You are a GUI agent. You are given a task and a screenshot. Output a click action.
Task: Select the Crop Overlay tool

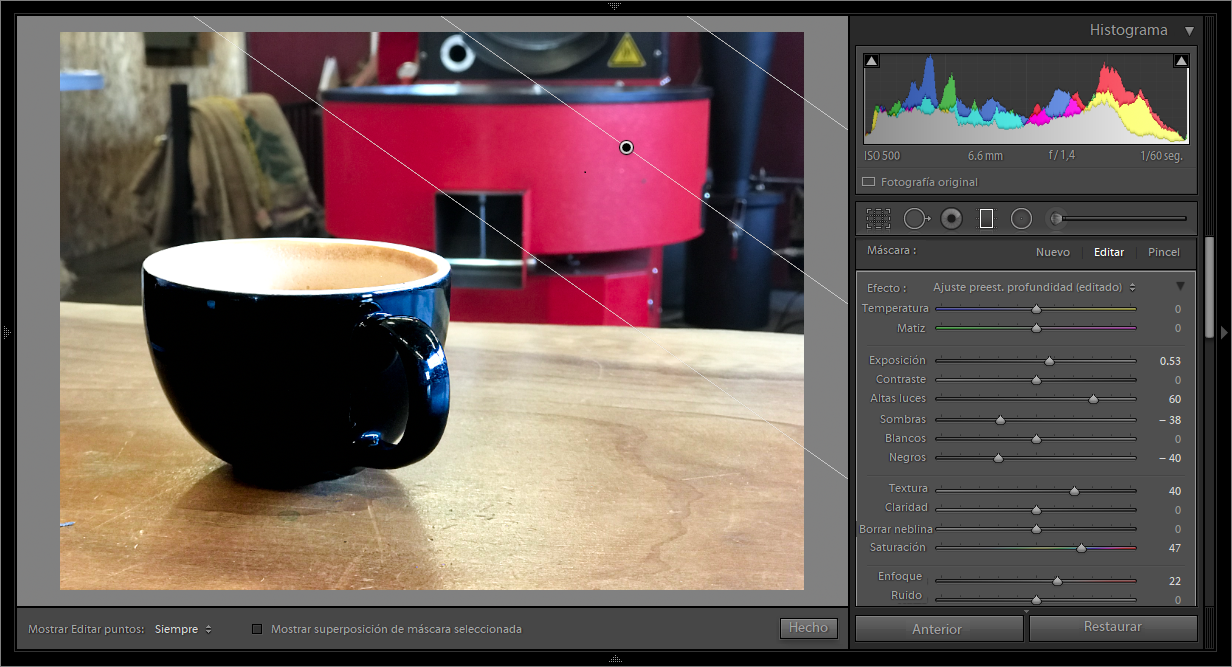pyautogui.click(x=878, y=218)
